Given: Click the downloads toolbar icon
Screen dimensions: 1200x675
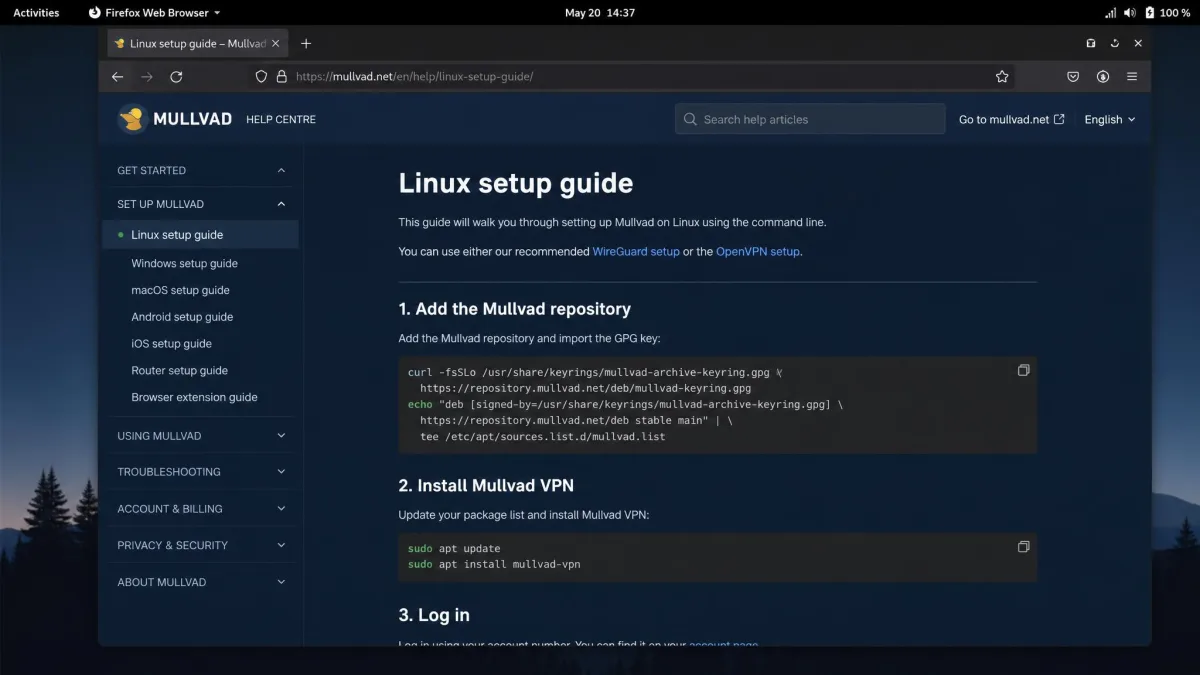Looking at the screenshot, I should click(1103, 76).
